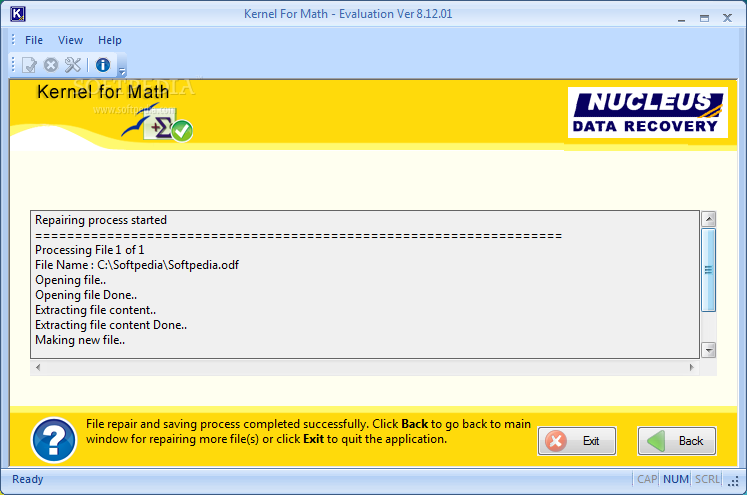Close the Kernel For Math window

727,18
